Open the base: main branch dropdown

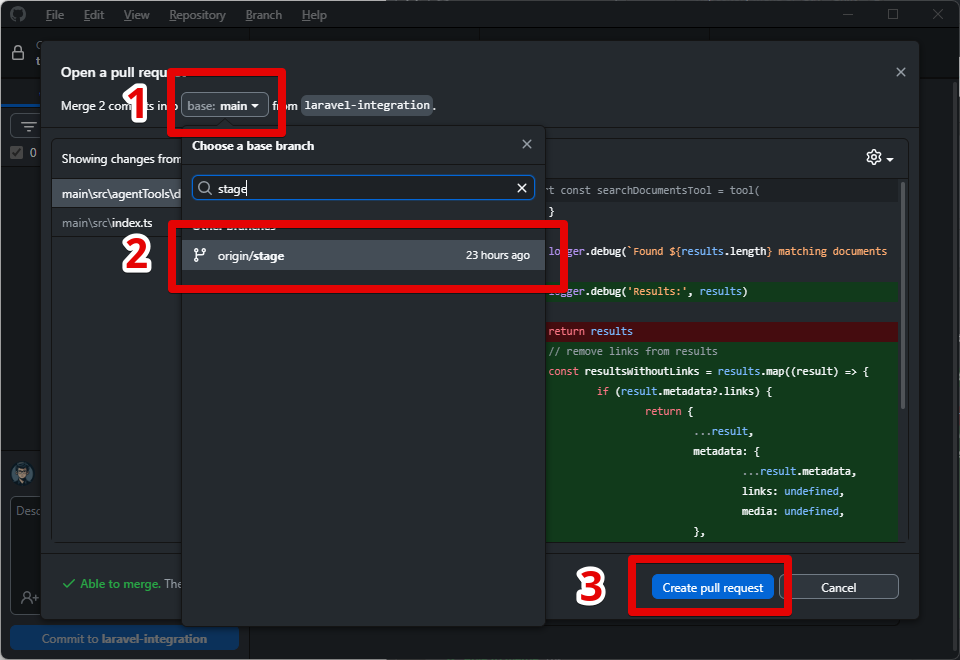click(224, 104)
